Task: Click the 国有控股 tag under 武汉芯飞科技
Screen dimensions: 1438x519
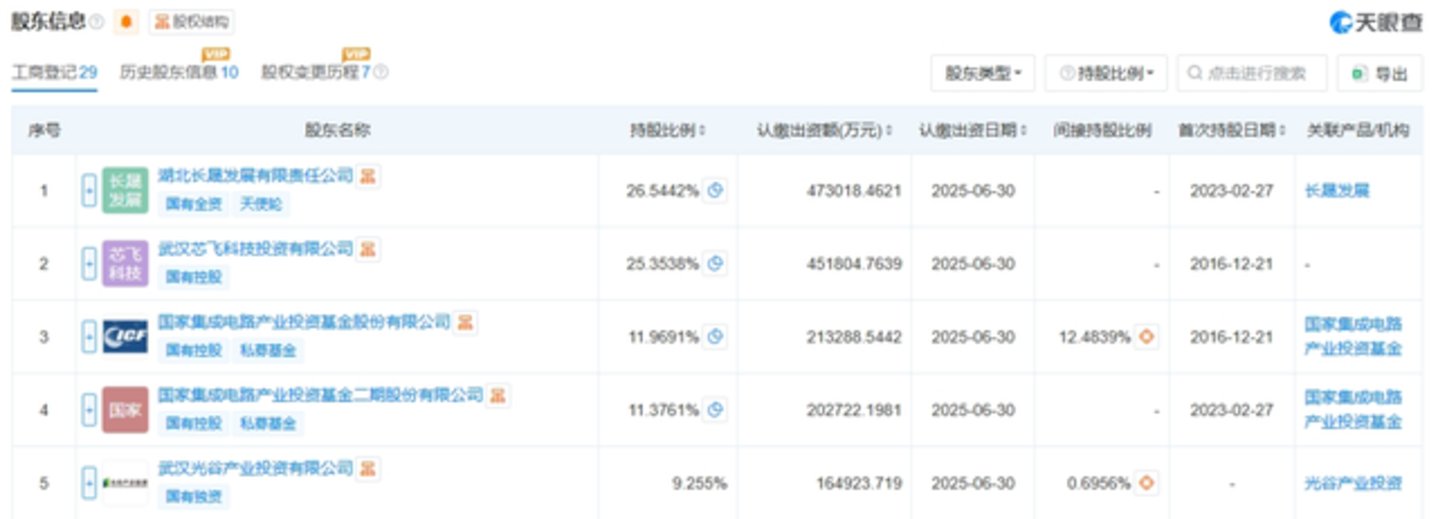Action: click(x=194, y=277)
